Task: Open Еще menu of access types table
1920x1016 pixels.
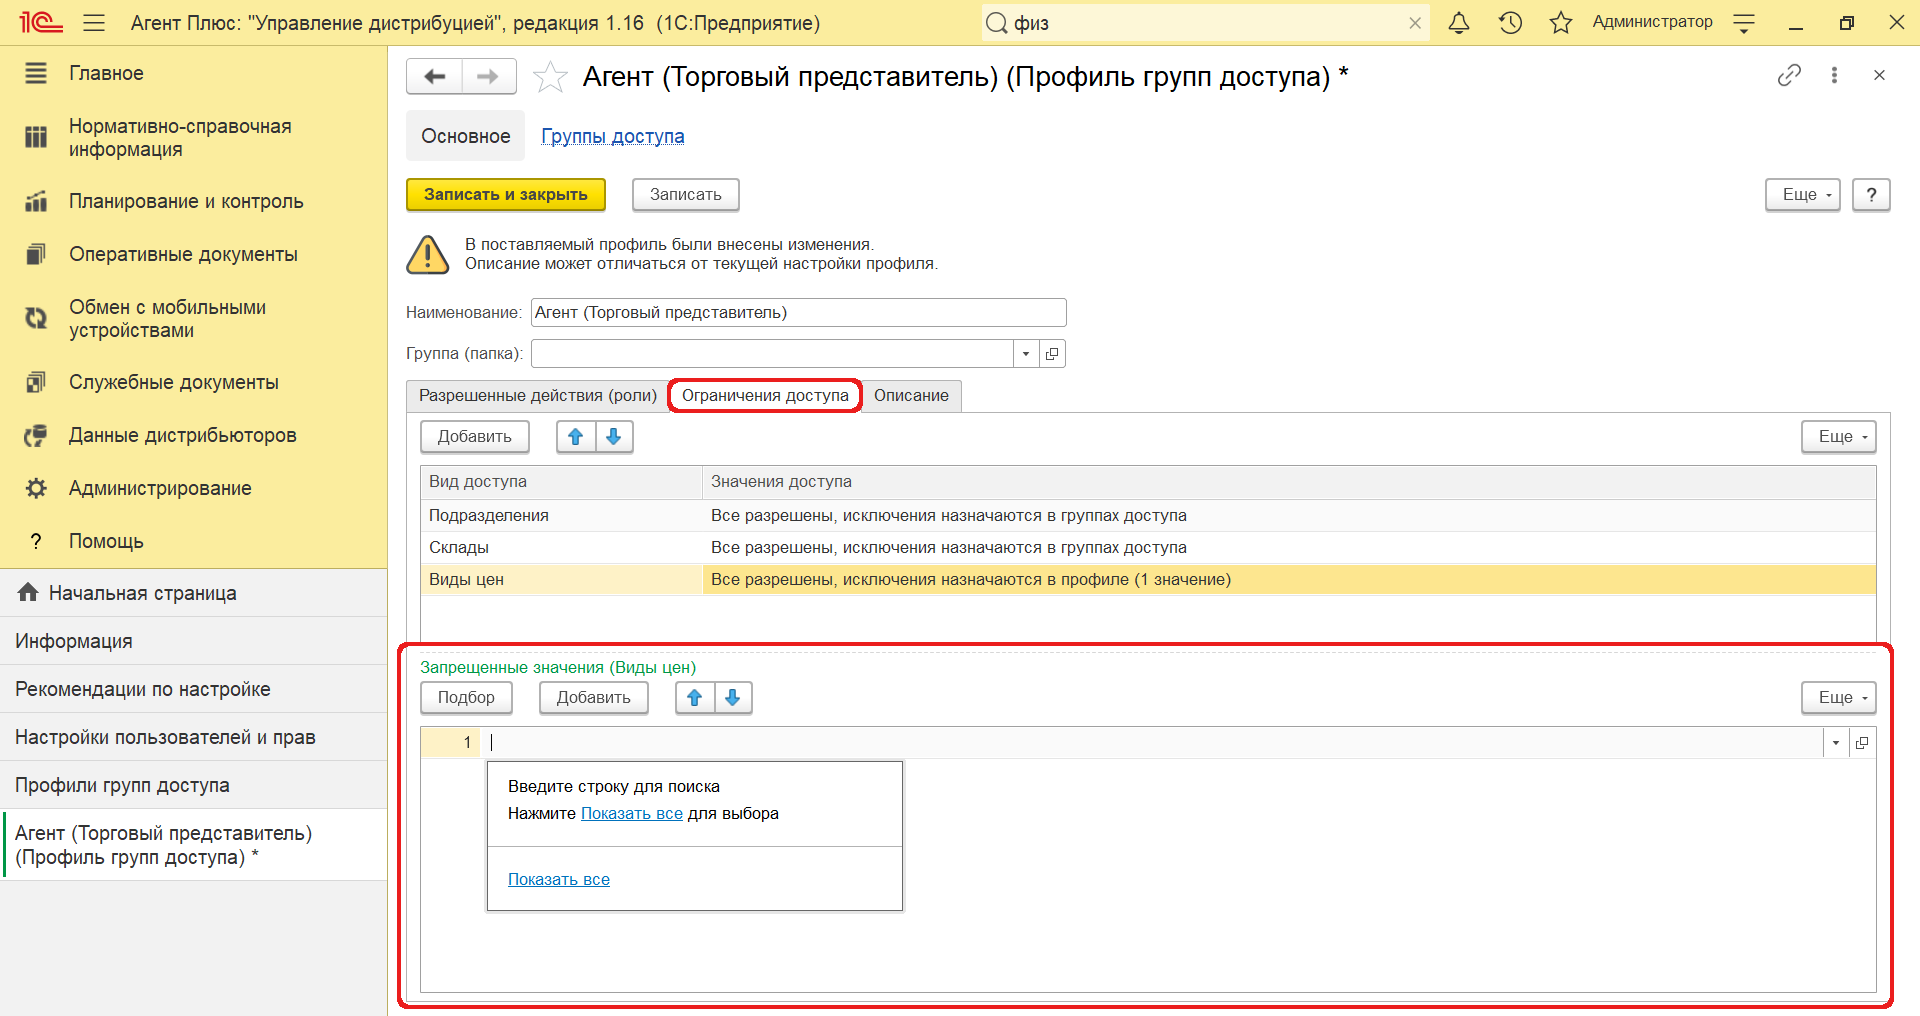Action: tap(1839, 436)
